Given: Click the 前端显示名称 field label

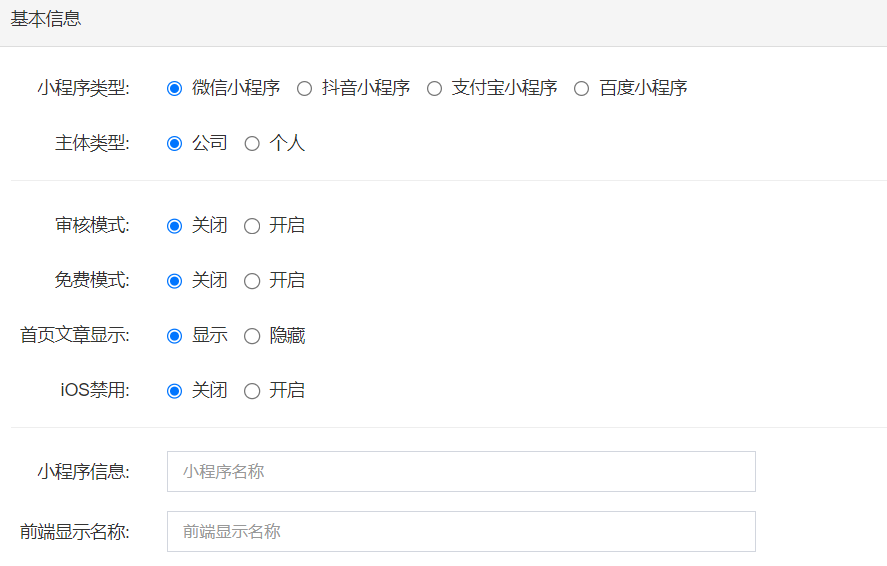Looking at the screenshot, I should [x=75, y=532].
